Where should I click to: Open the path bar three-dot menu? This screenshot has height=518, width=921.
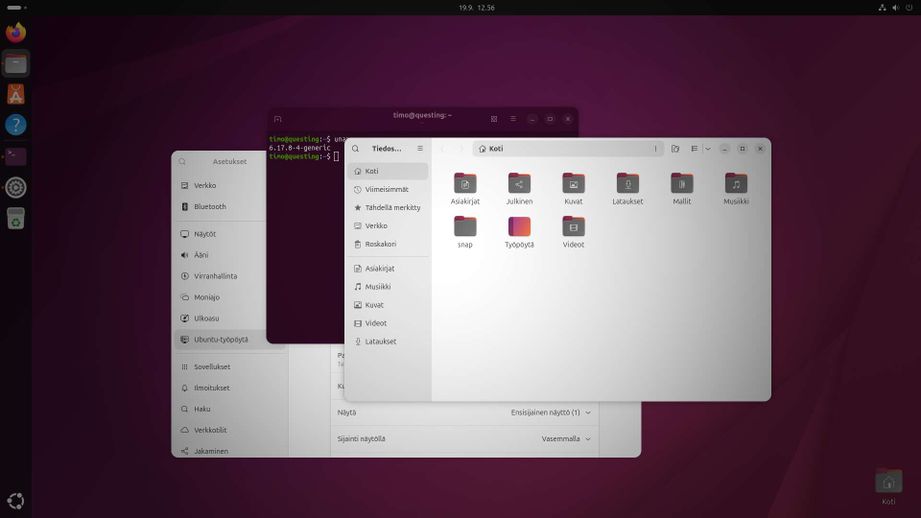coord(656,149)
